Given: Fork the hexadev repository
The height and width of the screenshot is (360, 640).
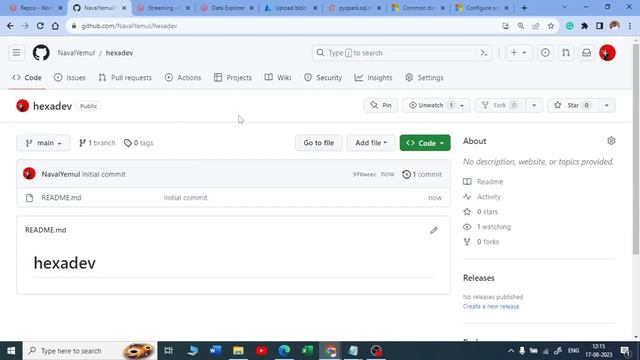Looking at the screenshot, I should [500, 105].
